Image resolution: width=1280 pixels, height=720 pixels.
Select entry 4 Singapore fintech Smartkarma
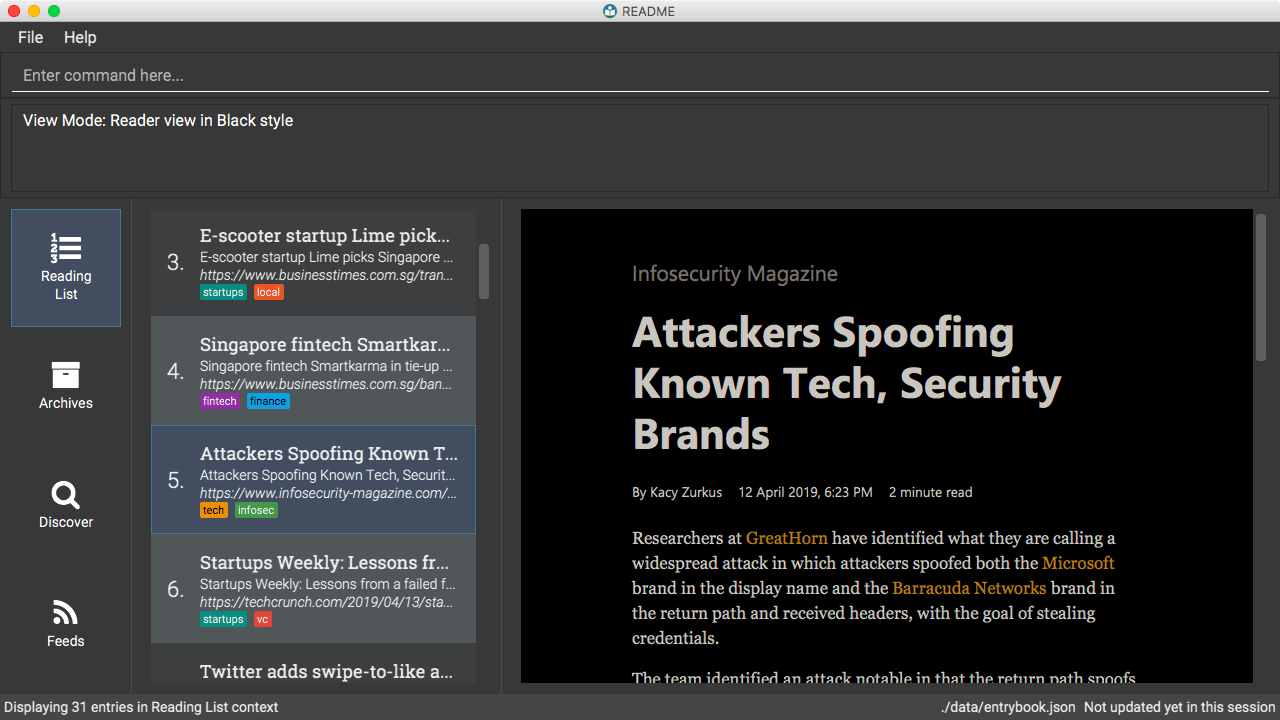pos(313,371)
